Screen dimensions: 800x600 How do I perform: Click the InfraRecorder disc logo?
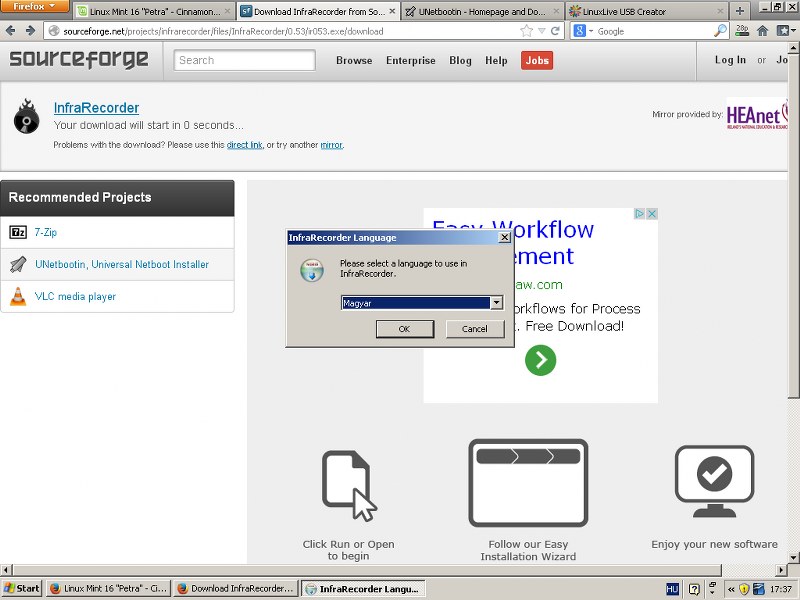[27, 116]
